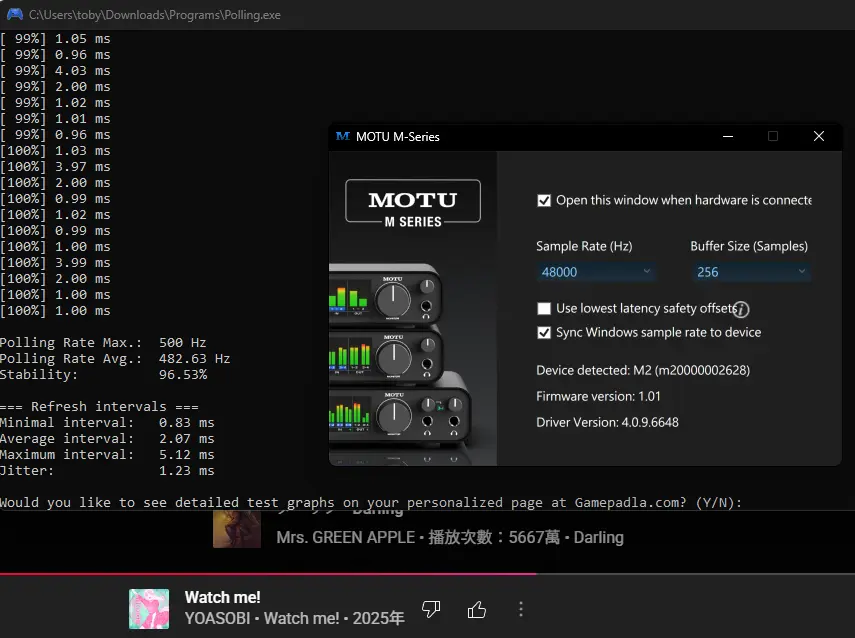This screenshot has width=855, height=638.
Task: Like the song Watch me!
Action: 477,609
